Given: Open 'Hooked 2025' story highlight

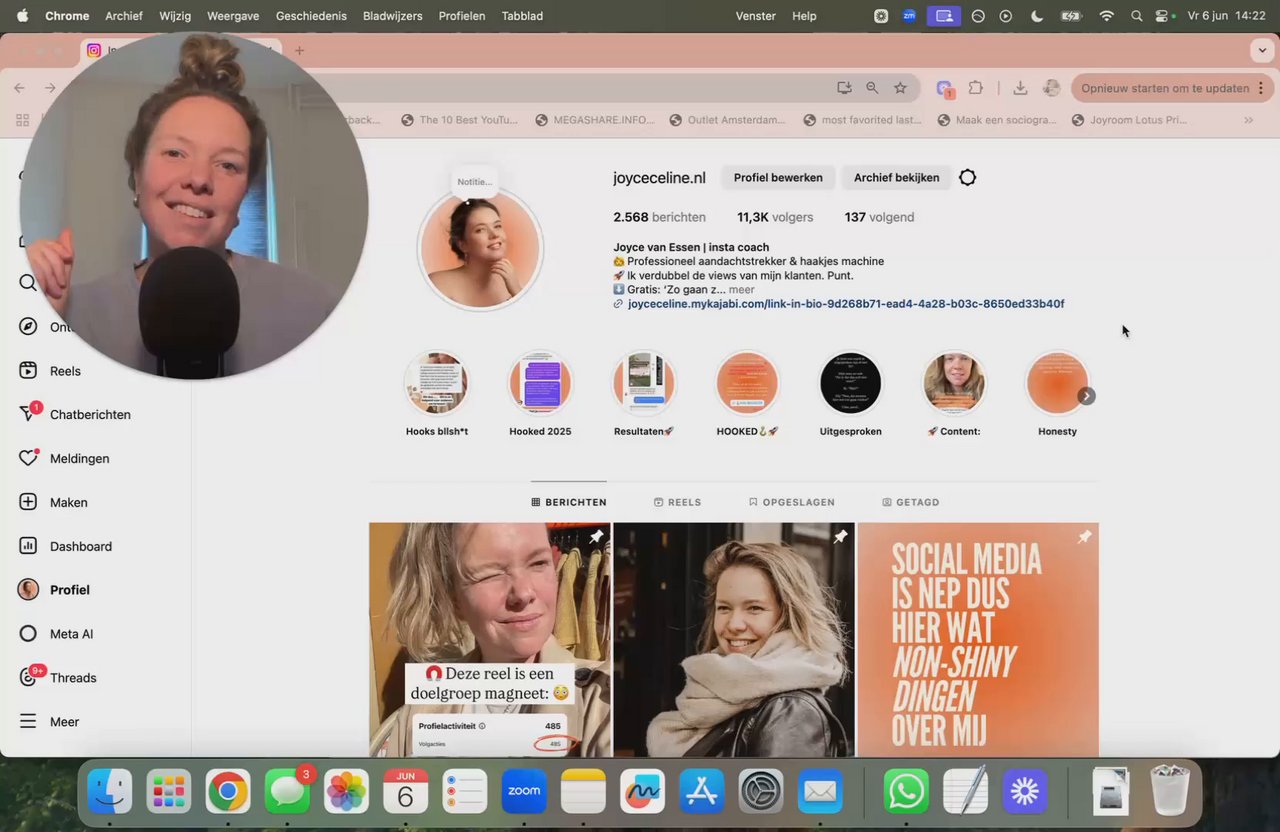Looking at the screenshot, I should (x=540, y=383).
